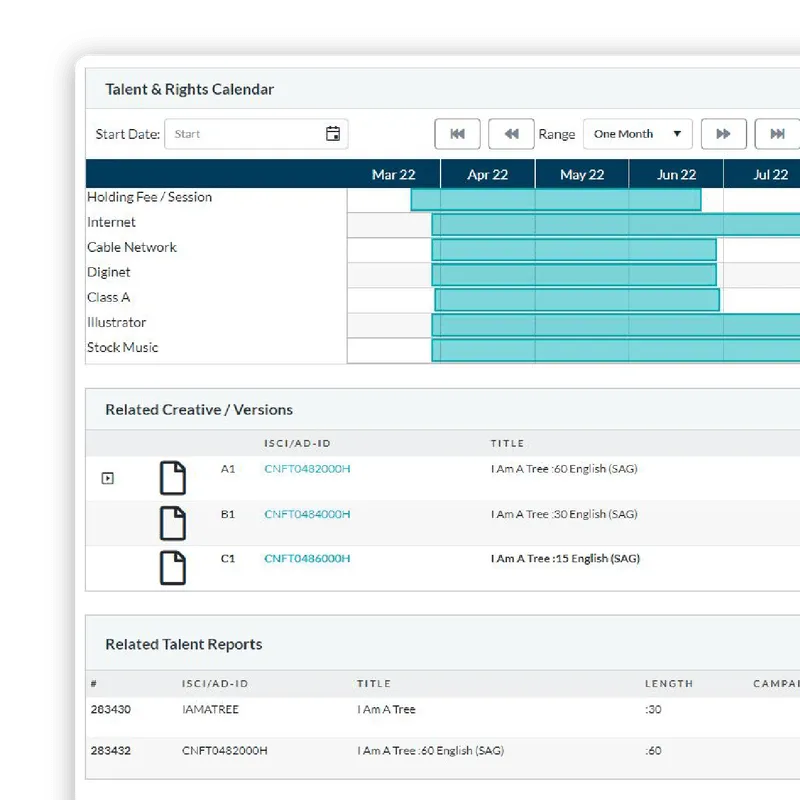Advance one period with fast-forward icon
This screenshot has width=800, height=800.
pos(724,133)
